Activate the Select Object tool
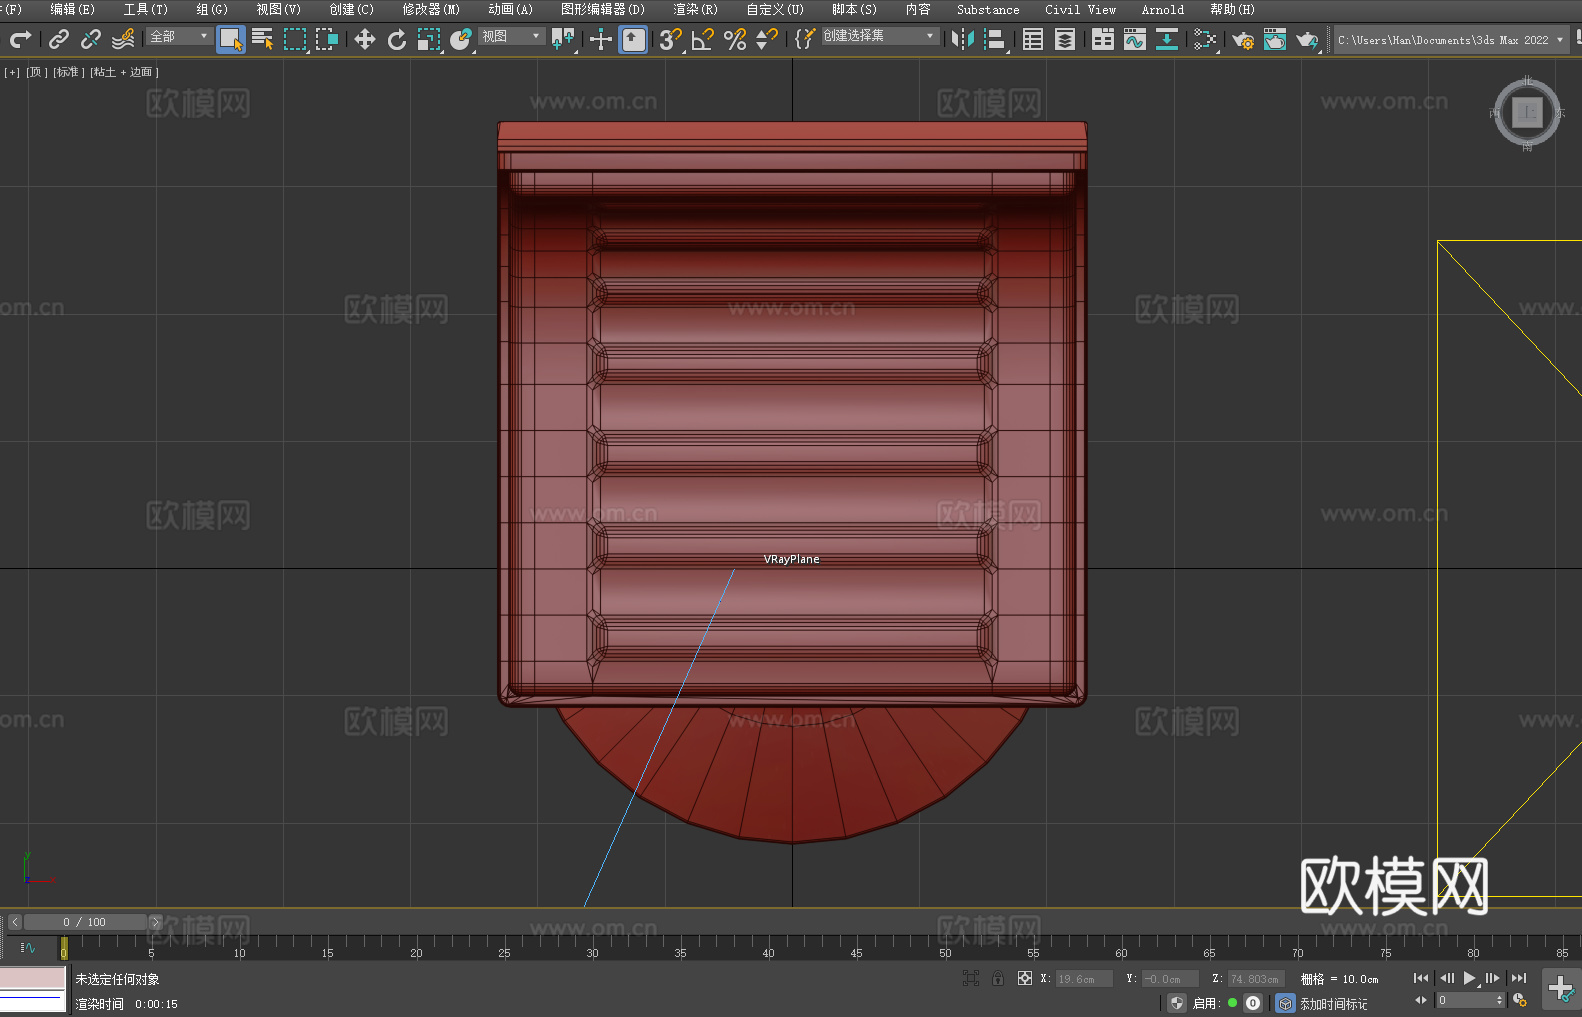 pos(231,39)
